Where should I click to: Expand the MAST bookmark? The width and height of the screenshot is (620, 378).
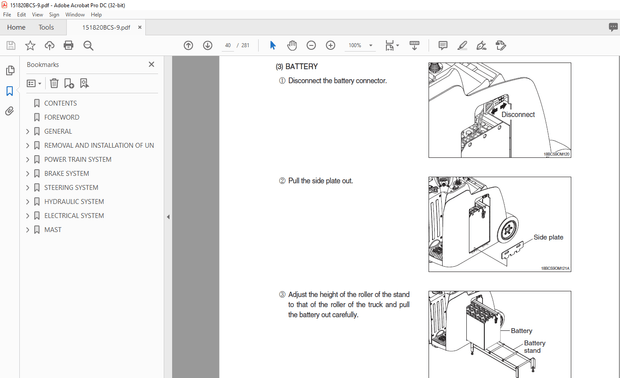pos(27,230)
